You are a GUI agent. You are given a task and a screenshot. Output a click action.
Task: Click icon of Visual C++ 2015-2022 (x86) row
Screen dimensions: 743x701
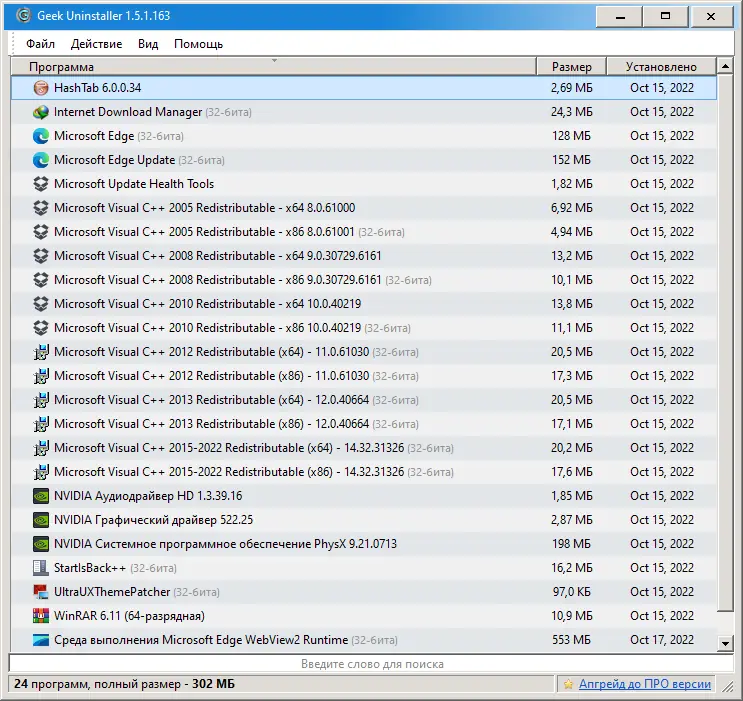[x=41, y=472]
